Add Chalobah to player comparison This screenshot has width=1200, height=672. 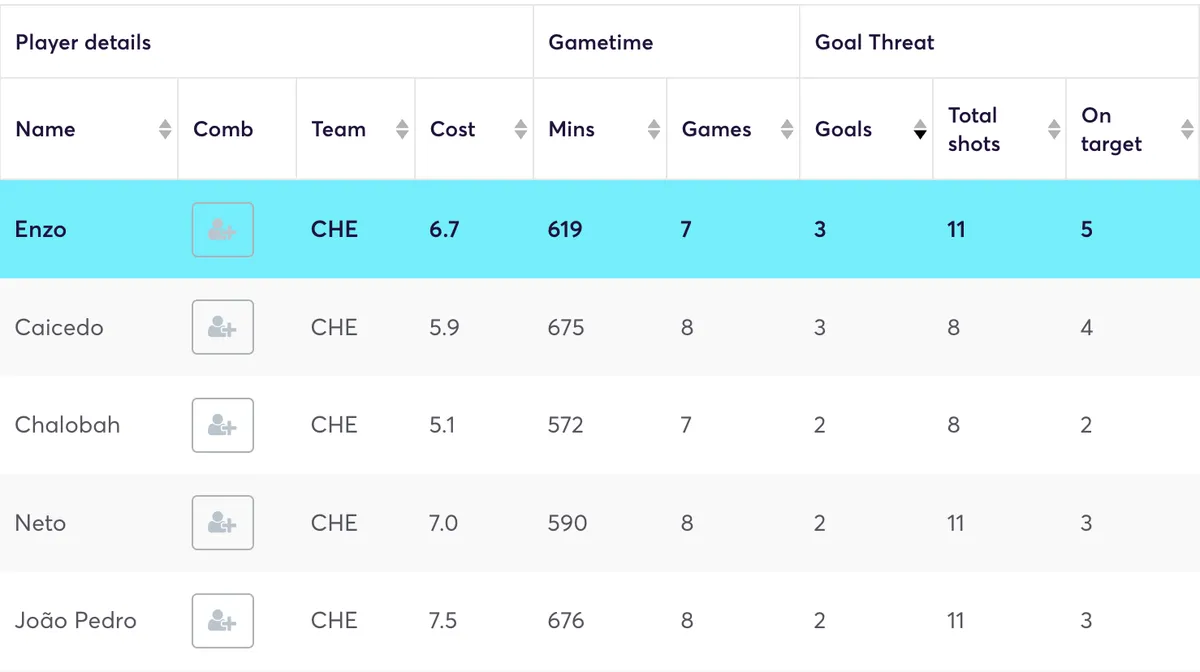coord(222,425)
